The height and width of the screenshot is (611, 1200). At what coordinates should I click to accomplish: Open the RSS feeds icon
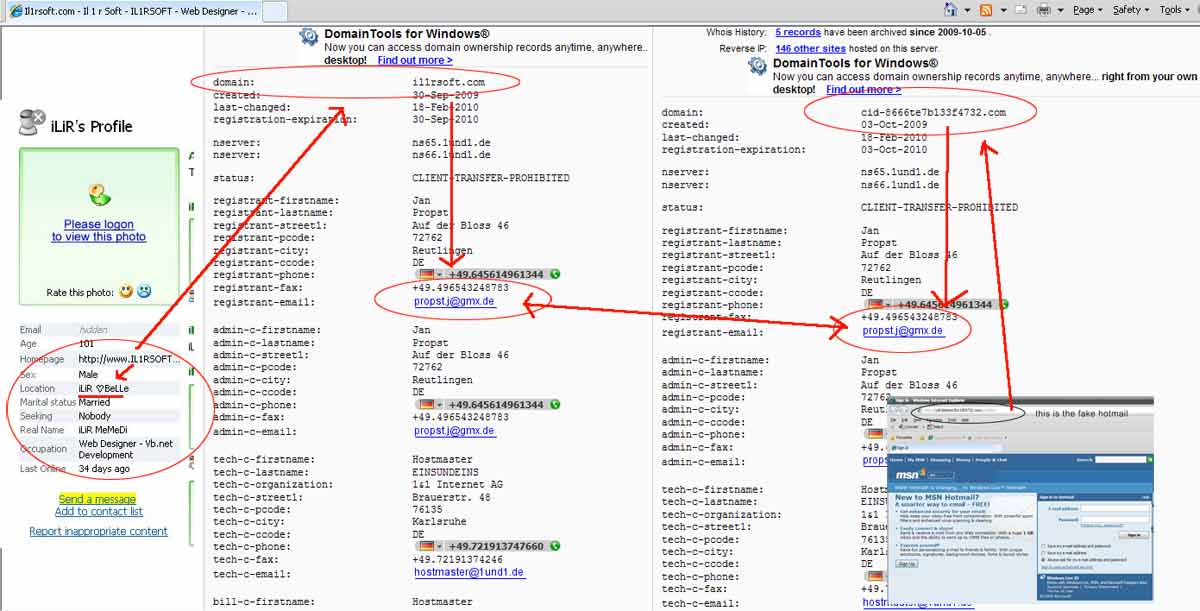tap(986, 10)
